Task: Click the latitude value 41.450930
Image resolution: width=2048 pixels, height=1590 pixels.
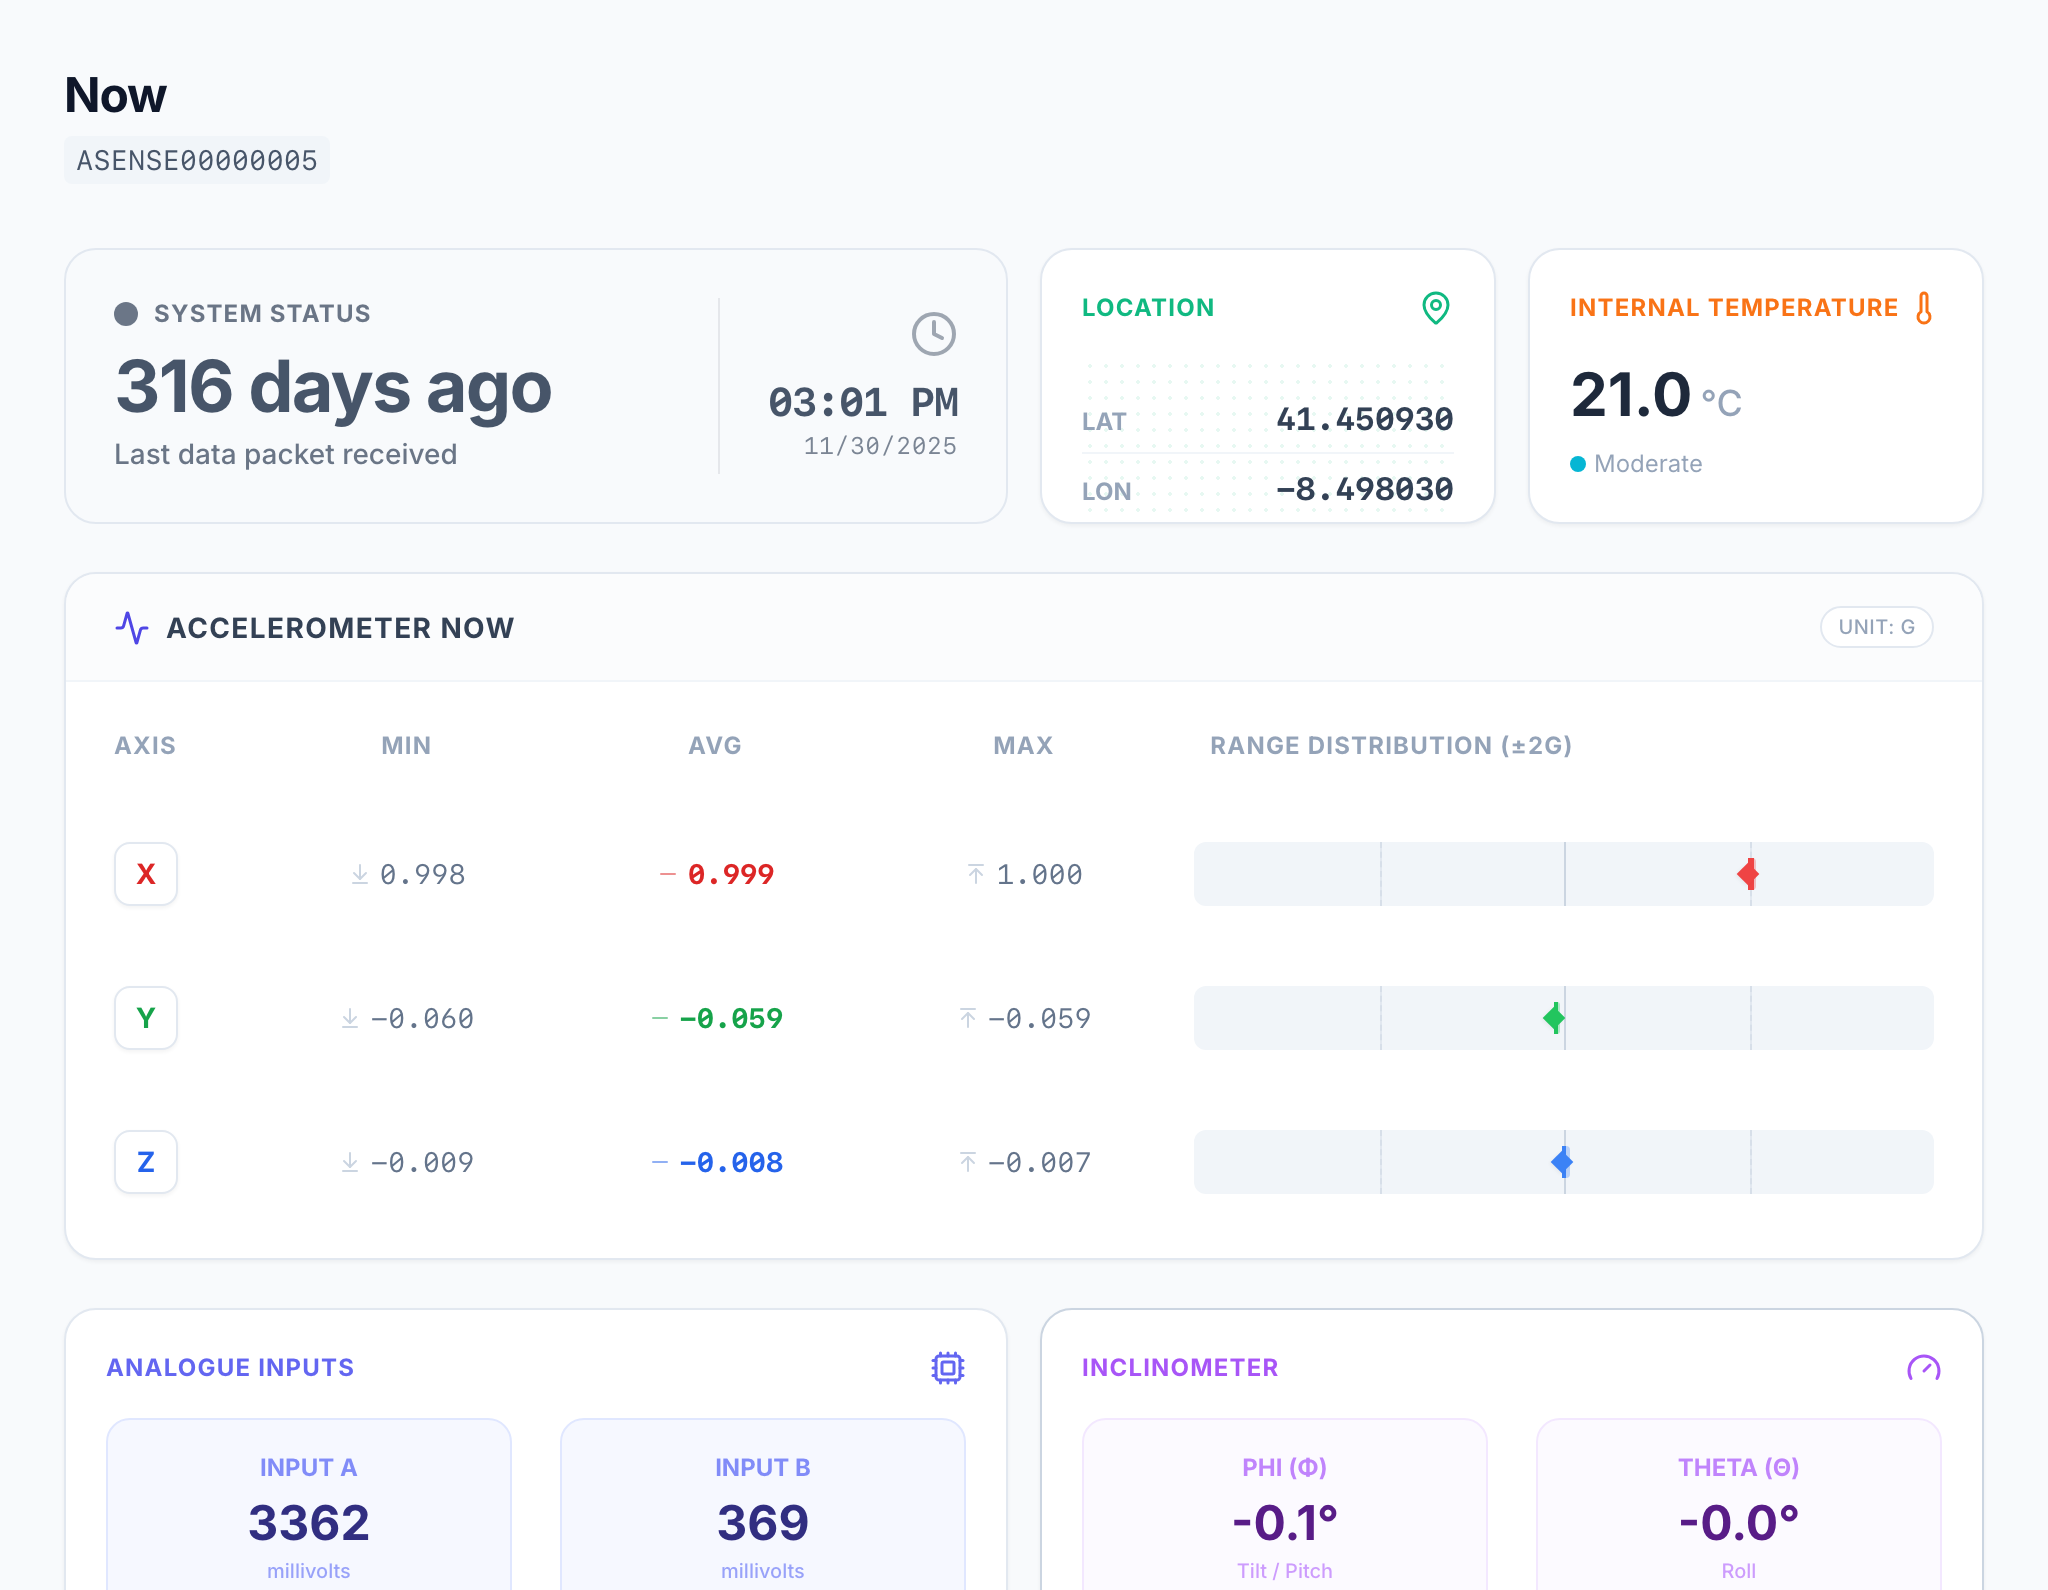Action: point(1364,419)
